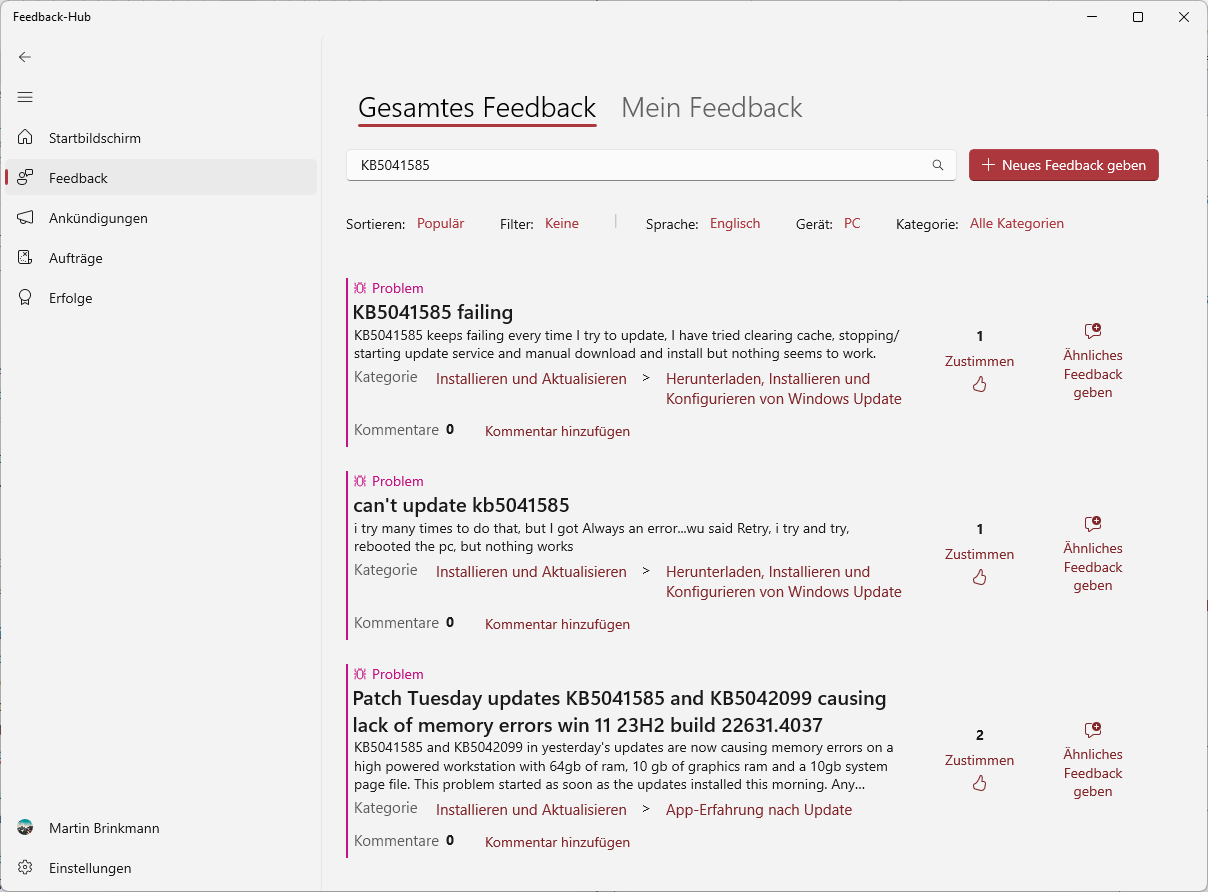Click 'Installieren und Aktualisieren' under Patch Tuesday post
Image resolution: width=1208 pixels, height=892 pixels.
(531, 809)
